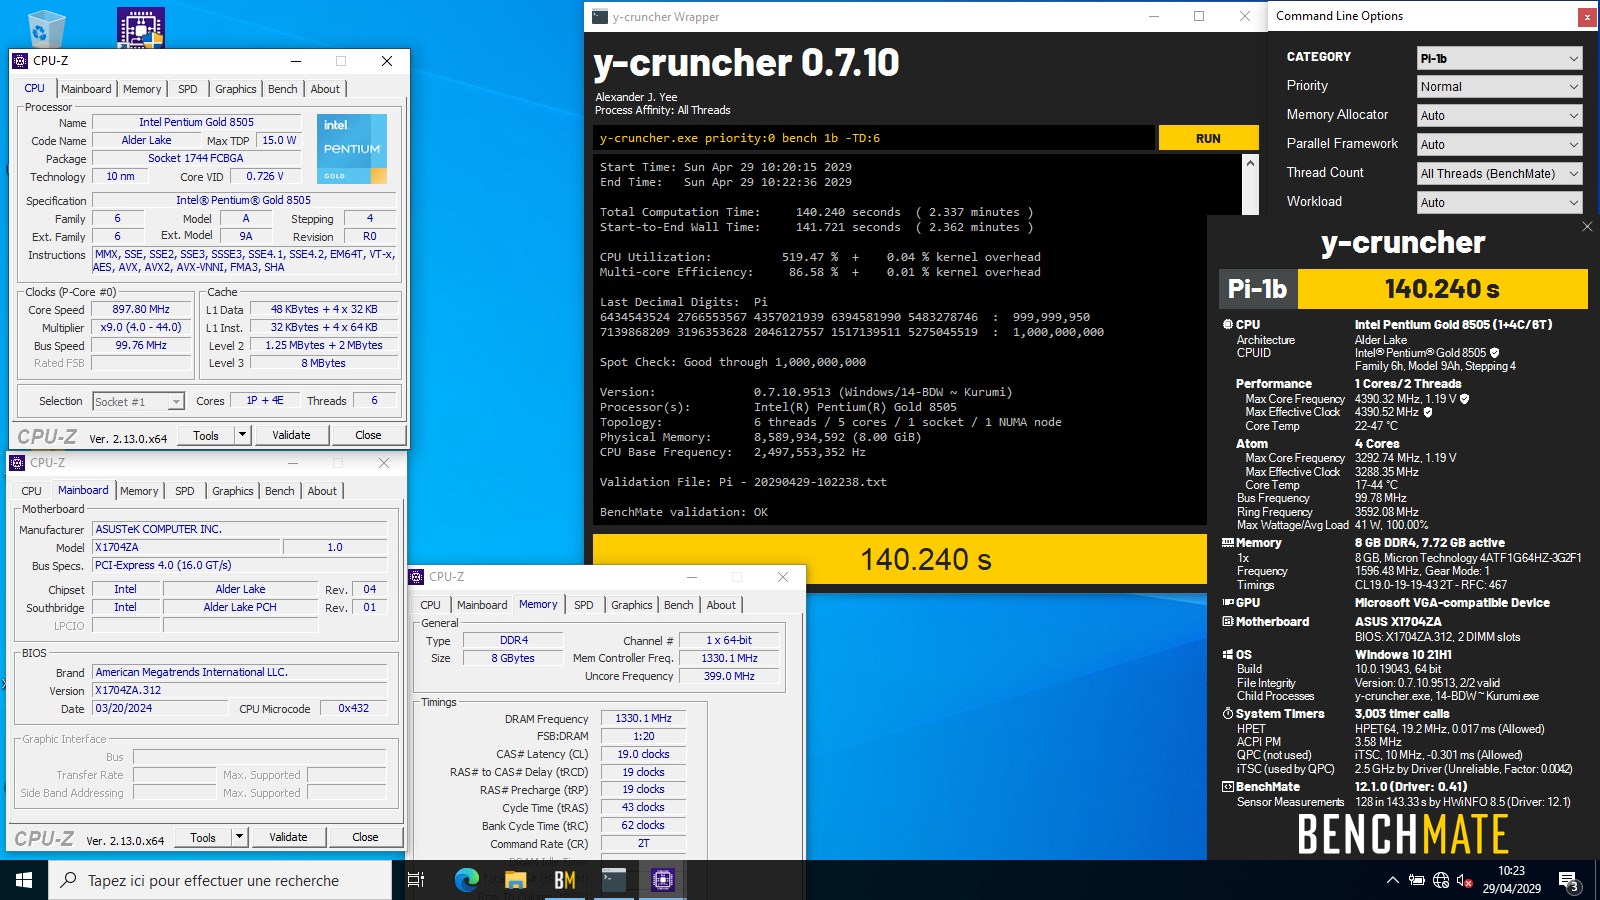This screenshot has height=900, width=1600.
Task: Click the Level 3 cache value 8 MBytes
Action: pos(323,363)
